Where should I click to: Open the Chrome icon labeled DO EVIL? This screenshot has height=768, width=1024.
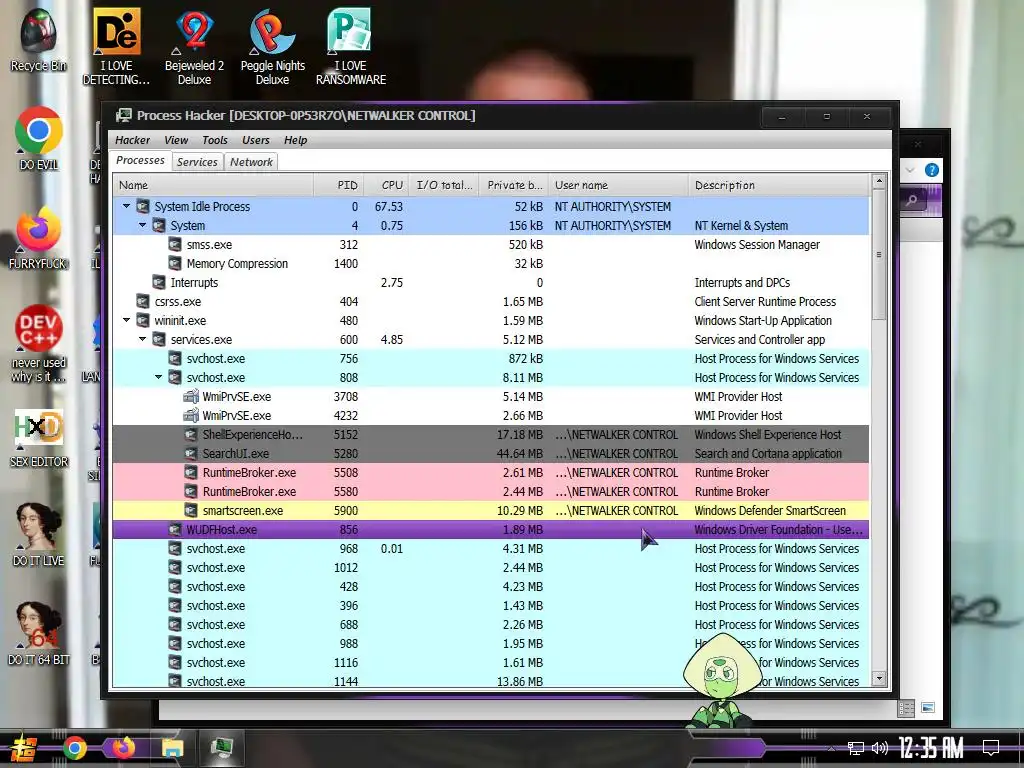(x=39, y=138)
